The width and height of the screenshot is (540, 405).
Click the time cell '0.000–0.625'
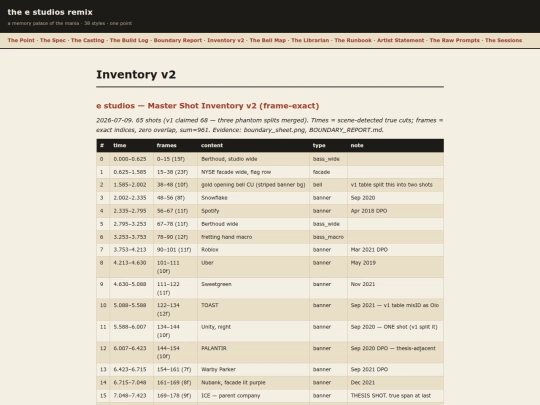[x=131, y=159]
